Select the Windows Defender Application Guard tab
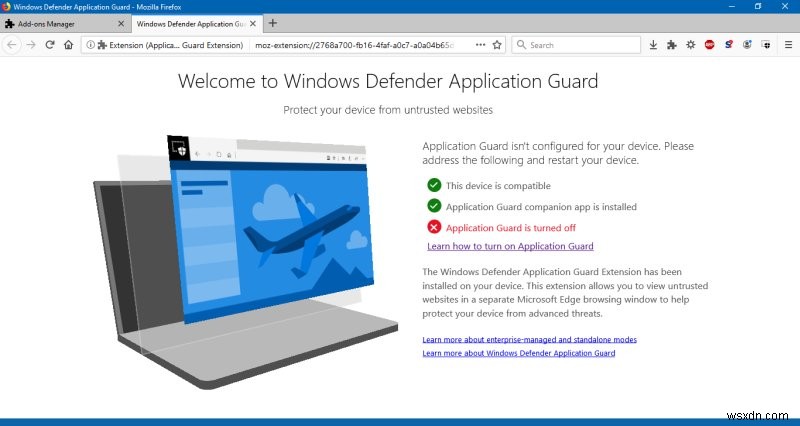Screen dimensions: 800x426 tap(197, 23)
